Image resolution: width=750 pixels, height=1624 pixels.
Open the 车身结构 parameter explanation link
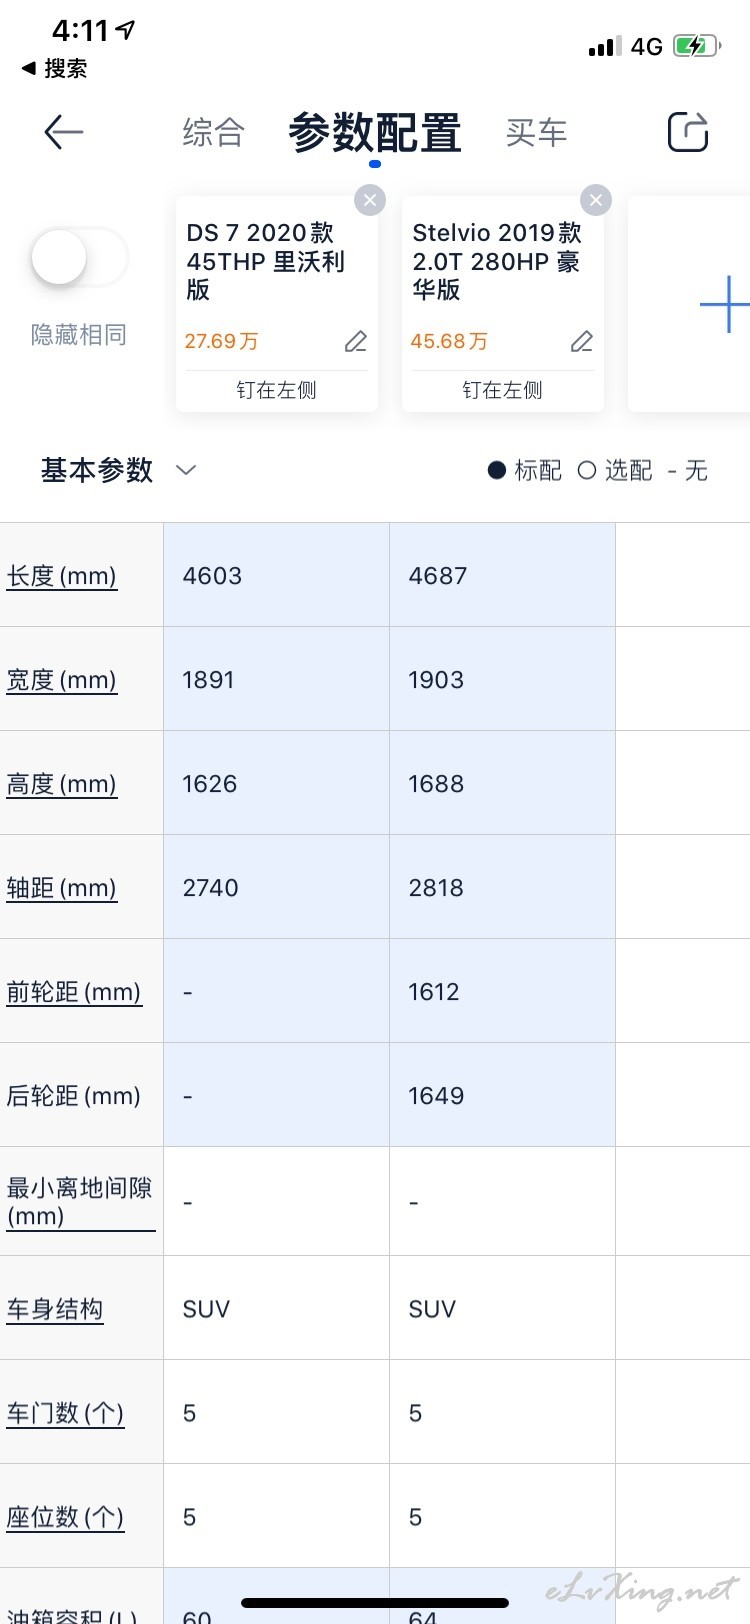click(x=55, y=1310)
